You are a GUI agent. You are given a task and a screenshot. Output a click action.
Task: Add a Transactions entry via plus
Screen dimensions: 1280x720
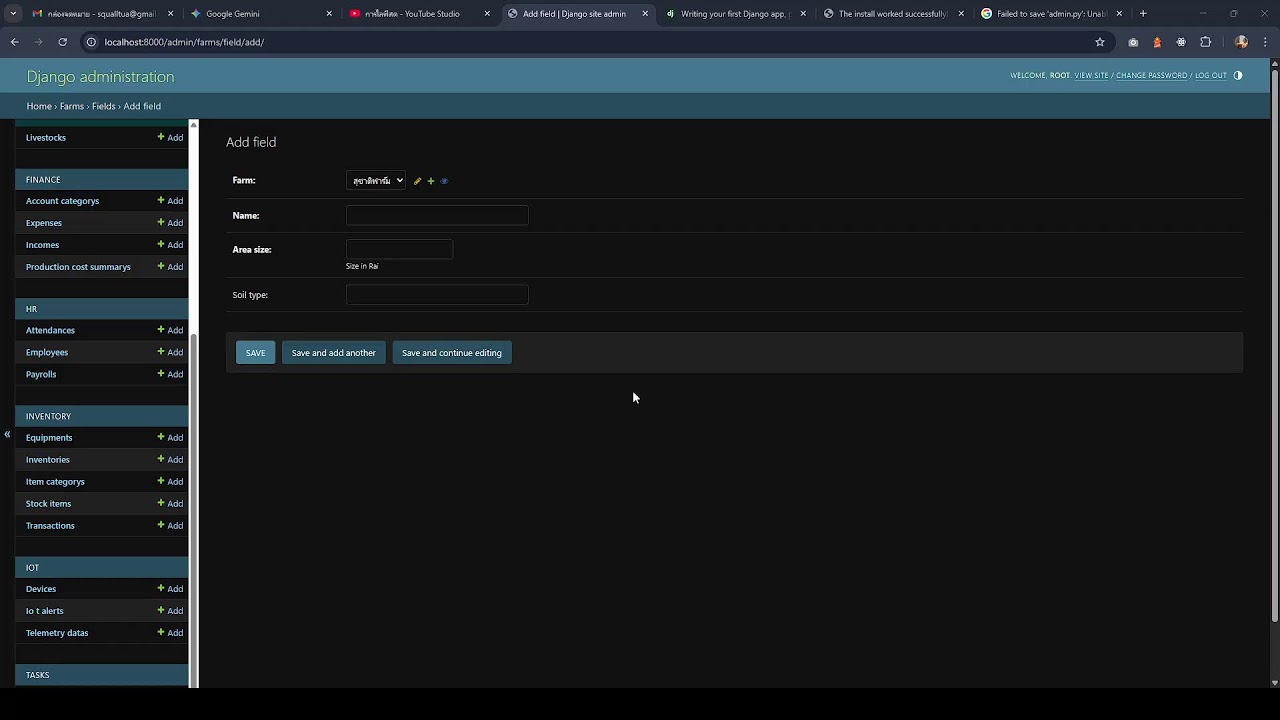pos(170,526)
